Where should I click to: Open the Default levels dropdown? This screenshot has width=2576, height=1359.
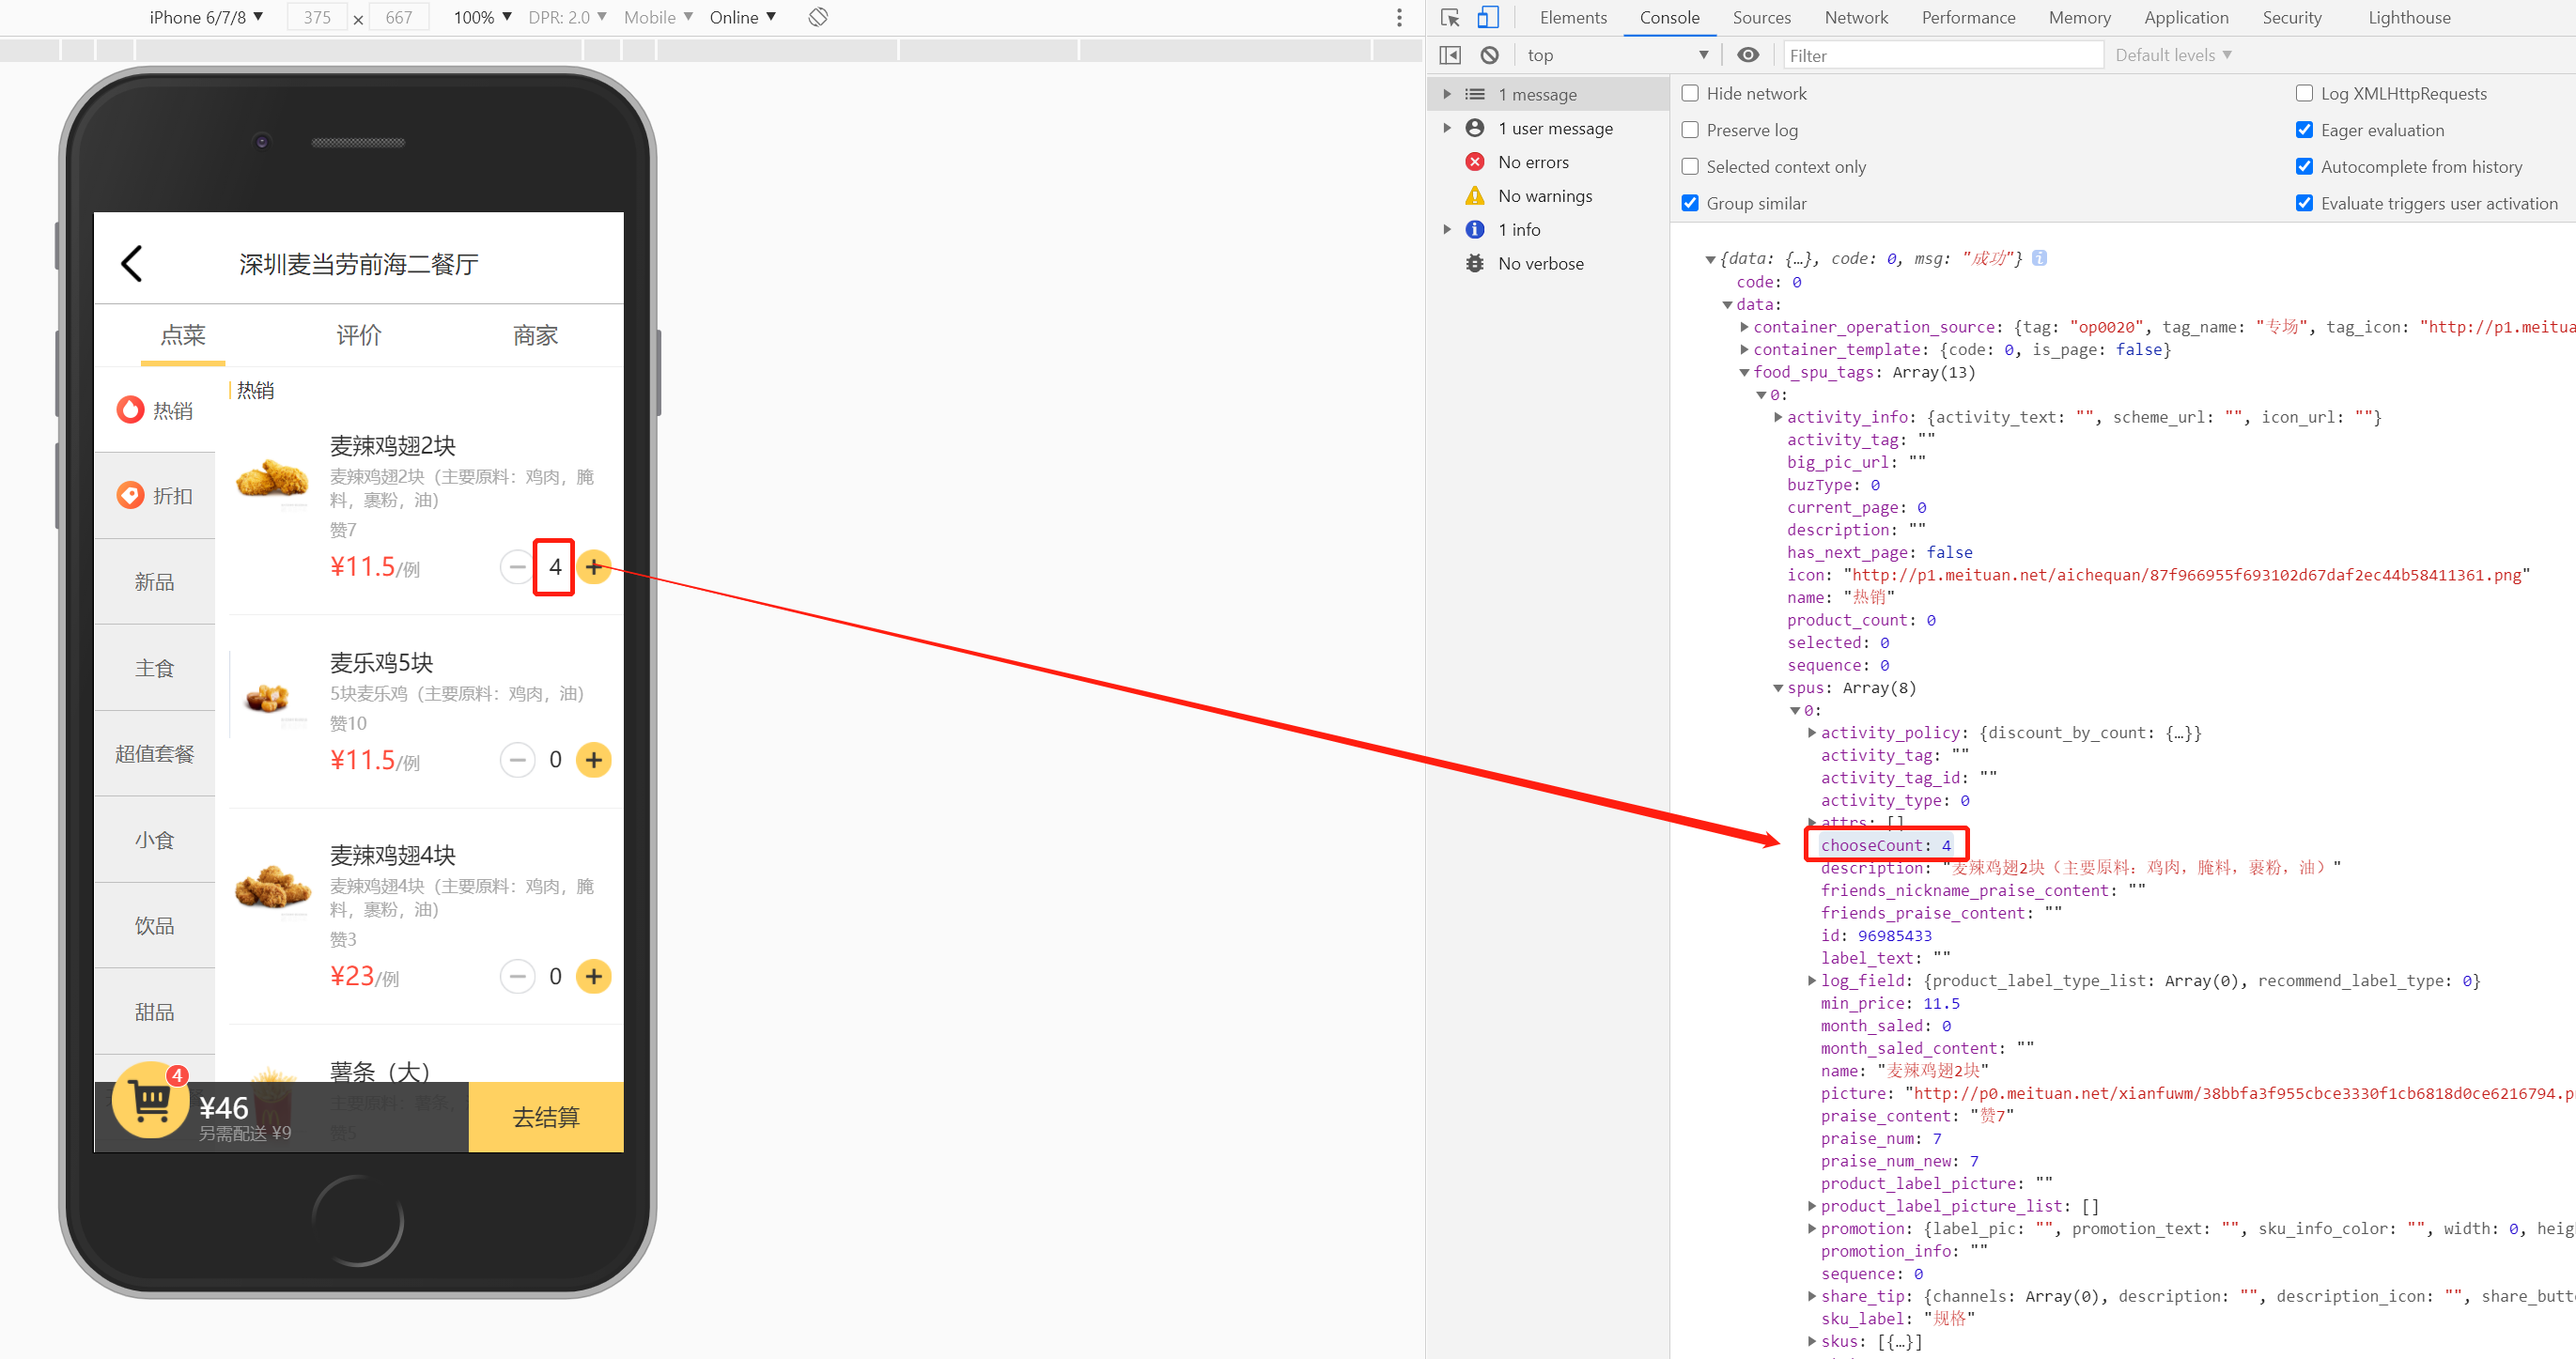[x=2172, y=55]
